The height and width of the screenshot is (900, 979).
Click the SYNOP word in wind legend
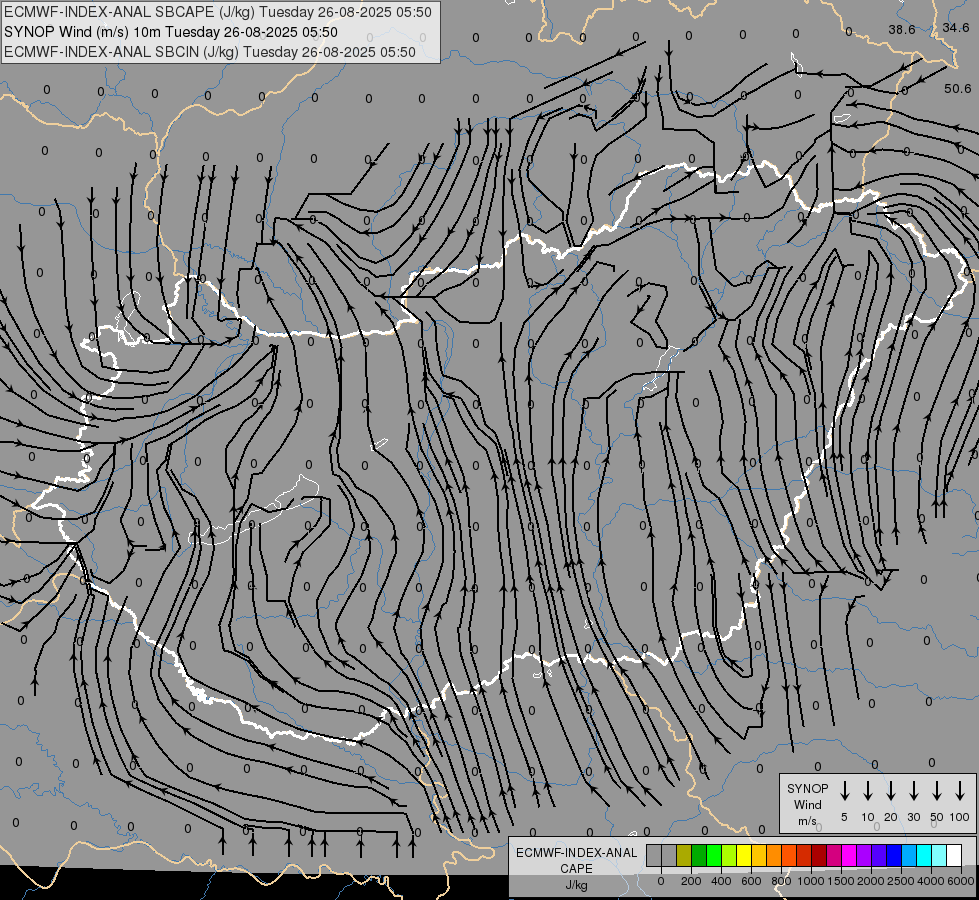tap(807, 789)
